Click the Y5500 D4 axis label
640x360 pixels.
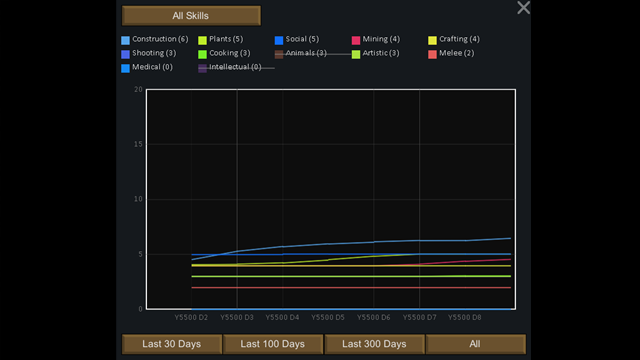tap(282, 318)
